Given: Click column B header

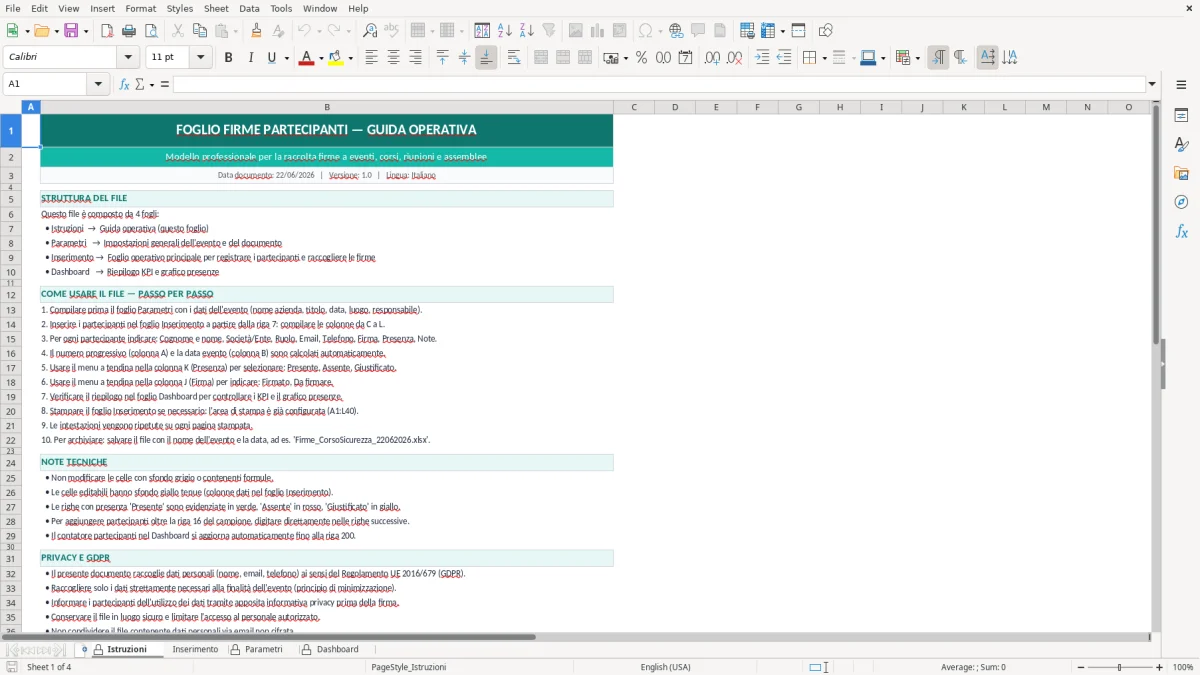Looking at the screenshot, I should (x=326, y=107).
